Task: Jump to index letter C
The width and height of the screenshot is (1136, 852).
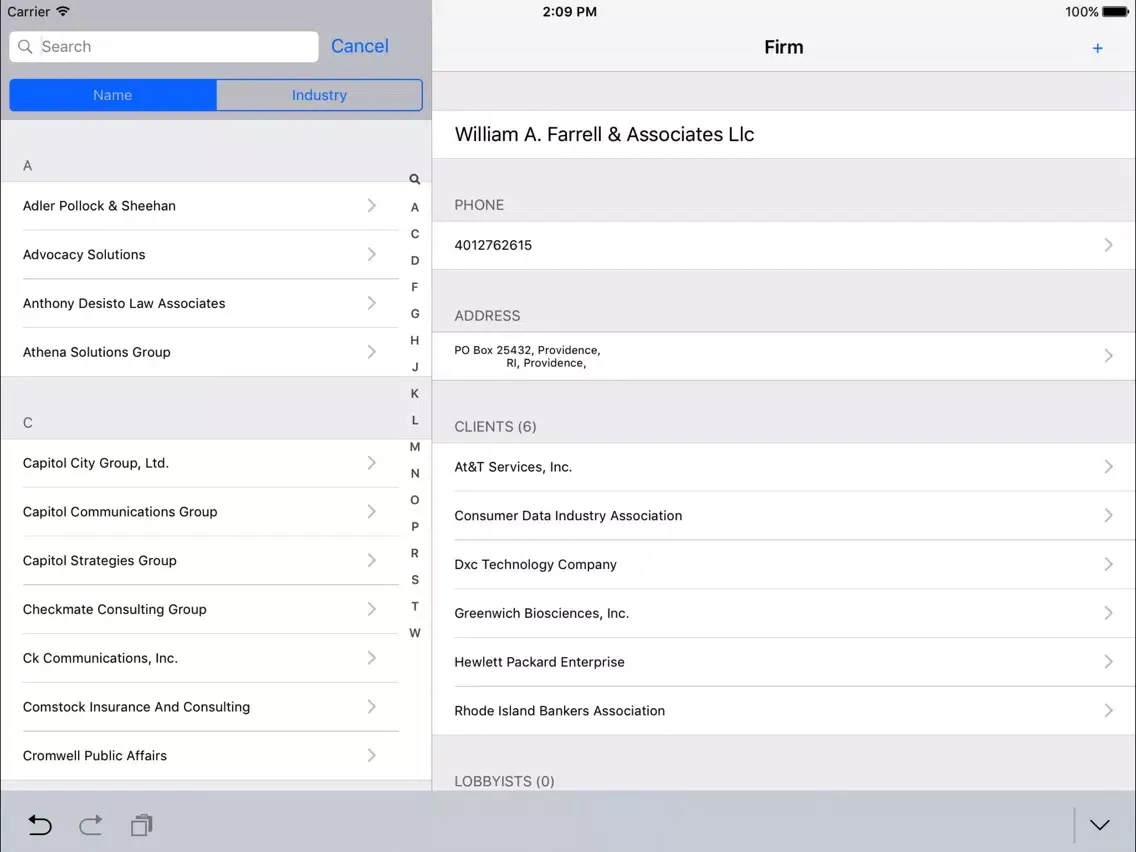Action: [x=414, y=234]
